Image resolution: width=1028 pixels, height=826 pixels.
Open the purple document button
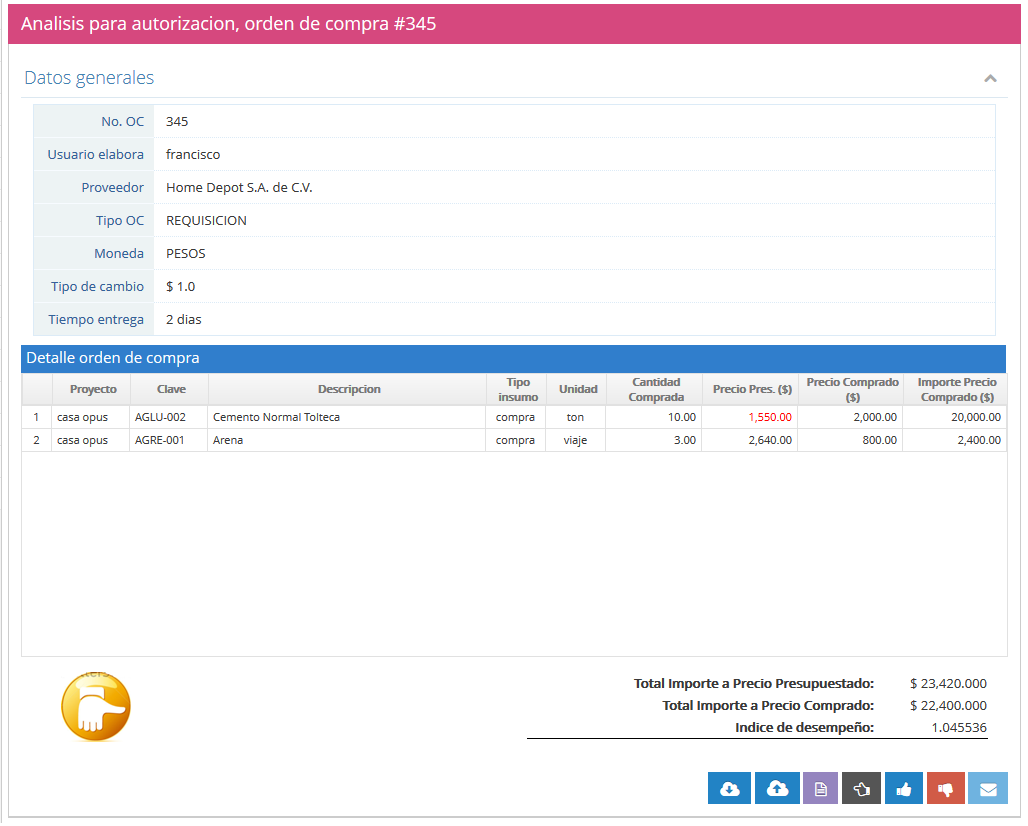pyautogui.click(x=820, y=788)
